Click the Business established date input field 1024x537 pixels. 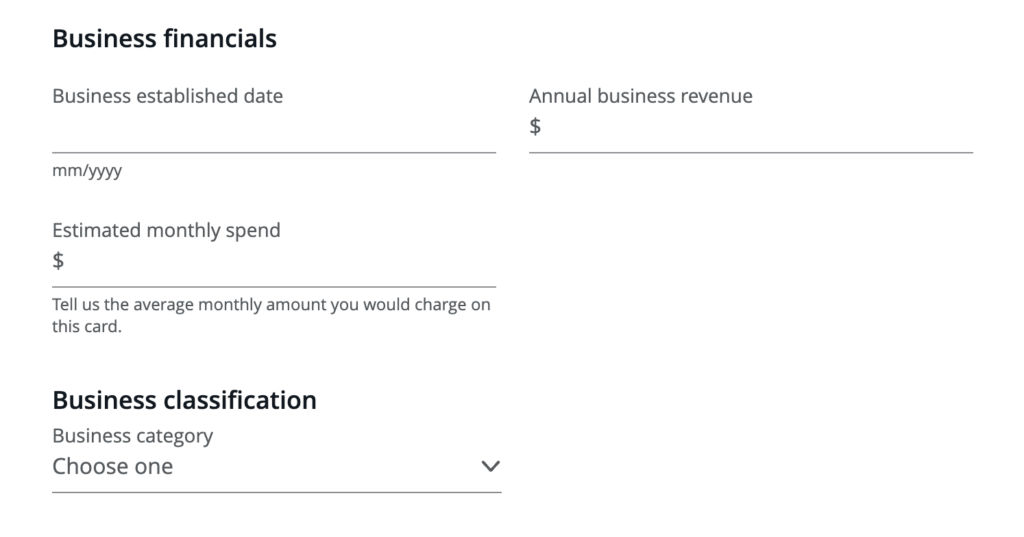pyautogui.click(x=273, y=130)
